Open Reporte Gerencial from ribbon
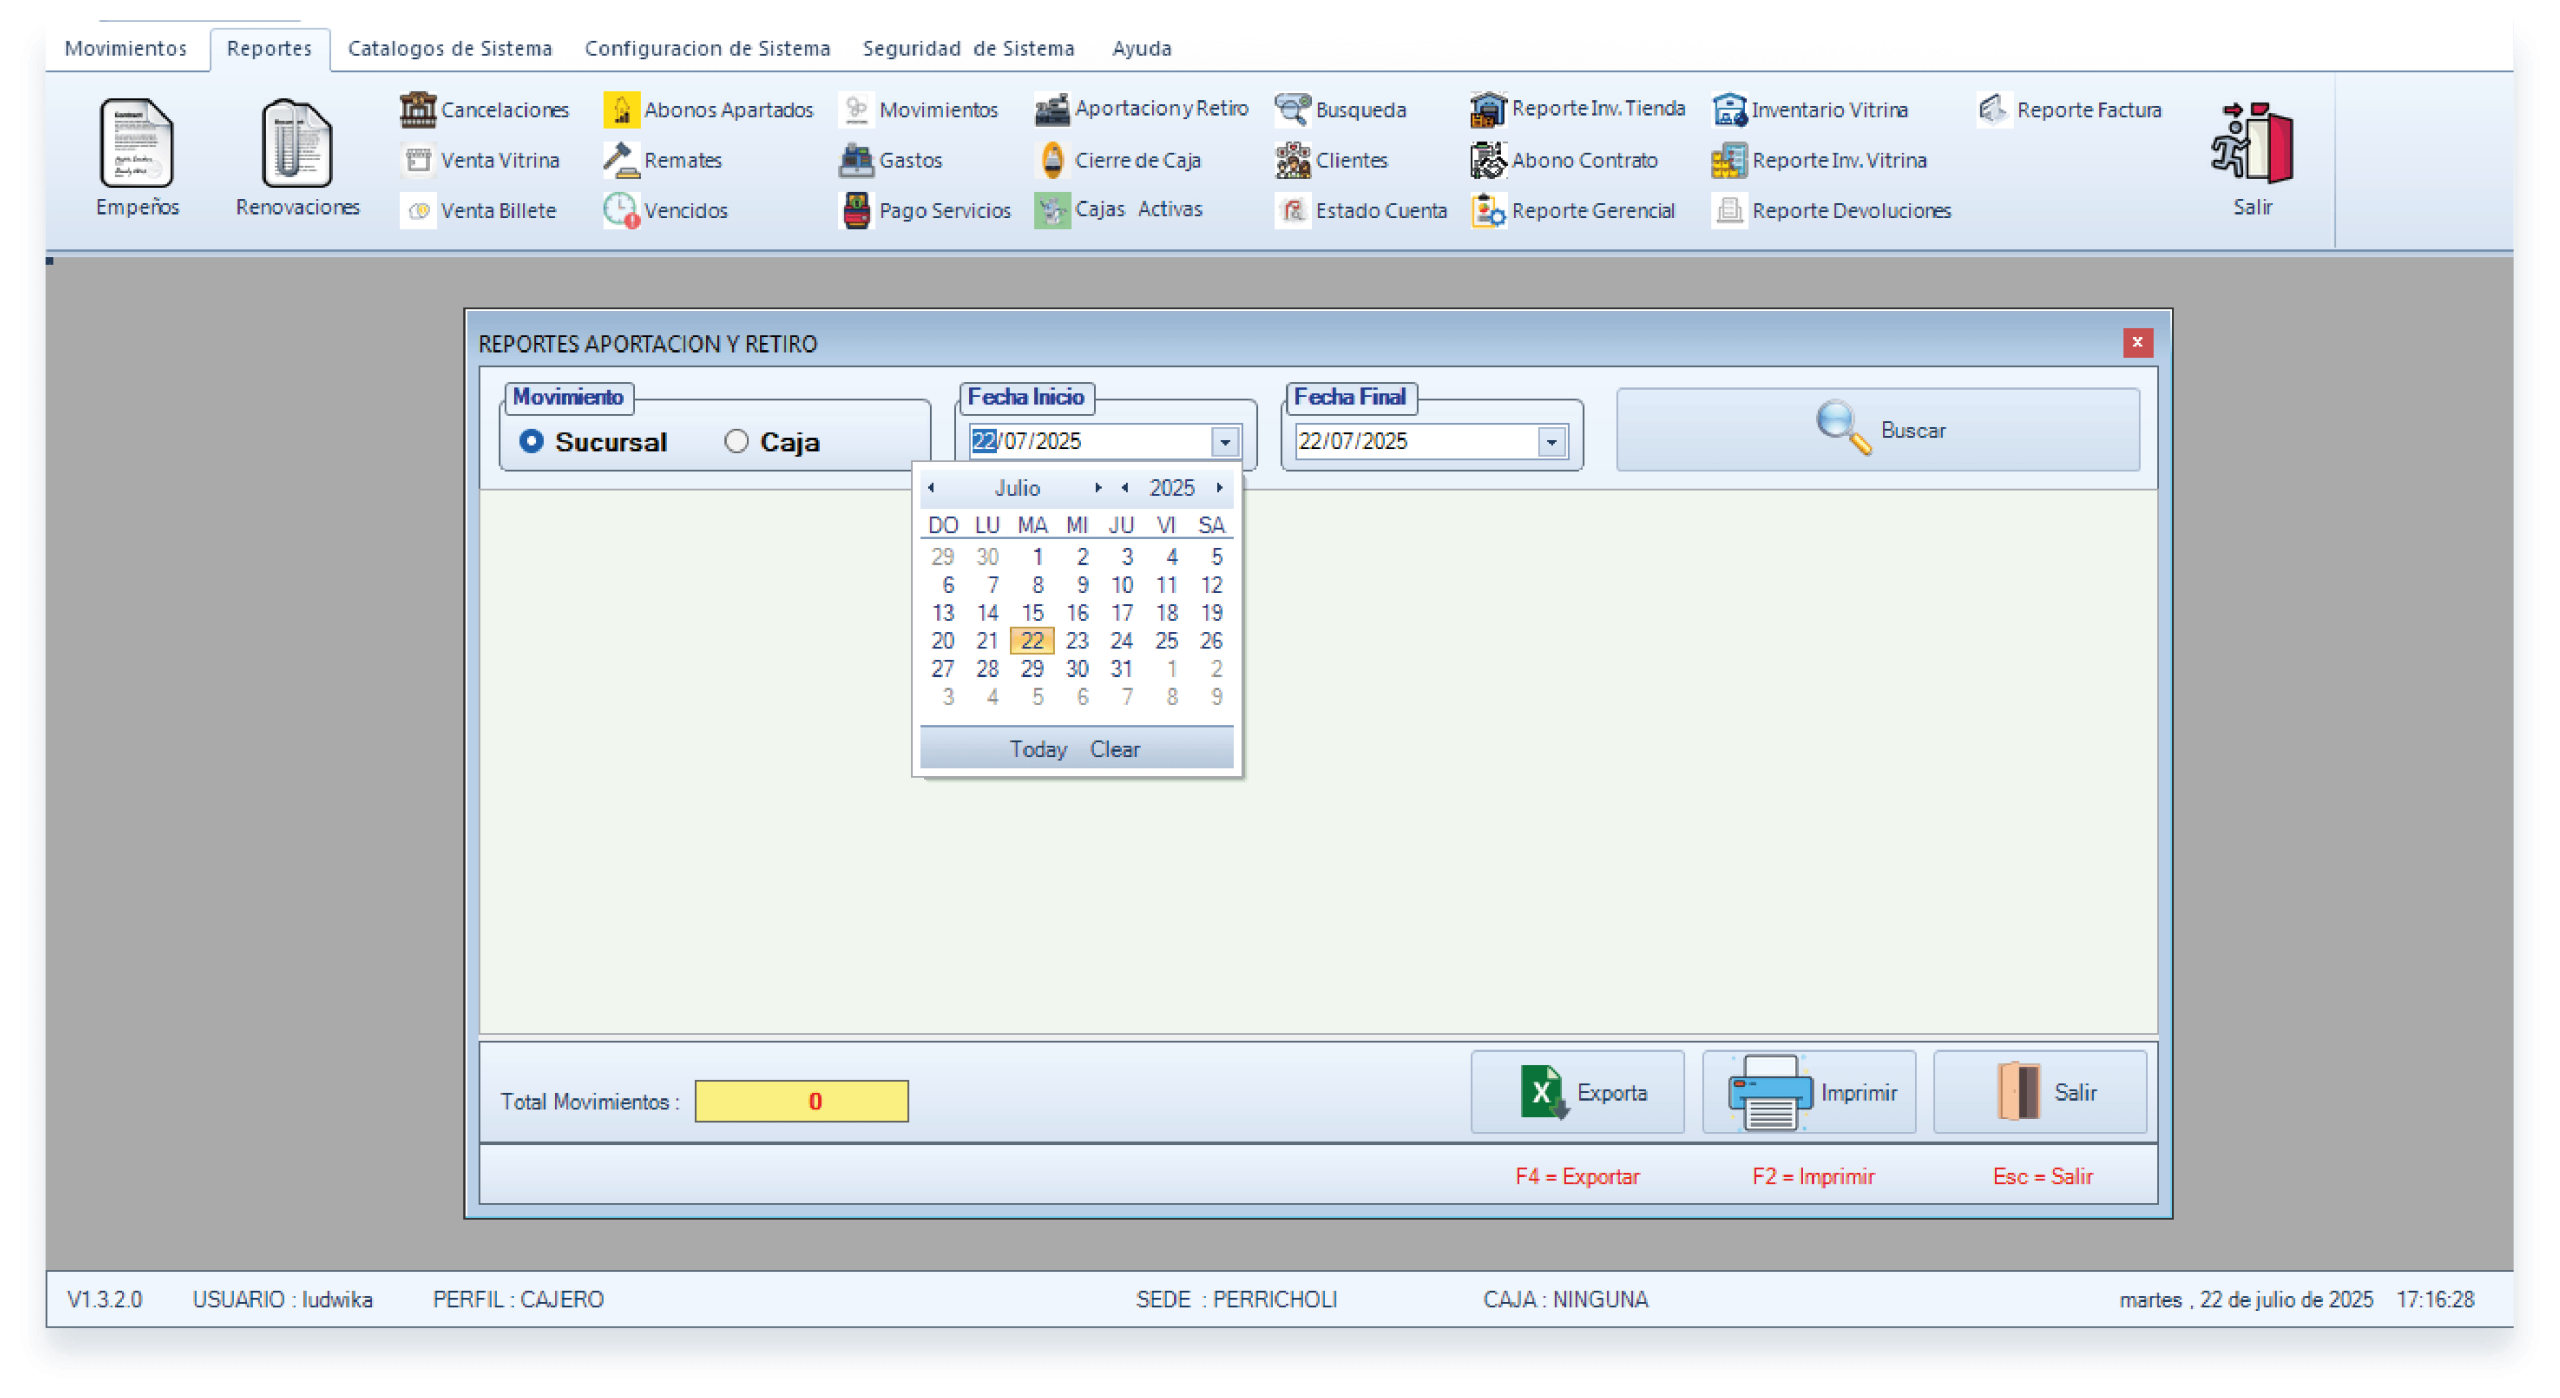 pyautogui.click(x=1574, y=211)
